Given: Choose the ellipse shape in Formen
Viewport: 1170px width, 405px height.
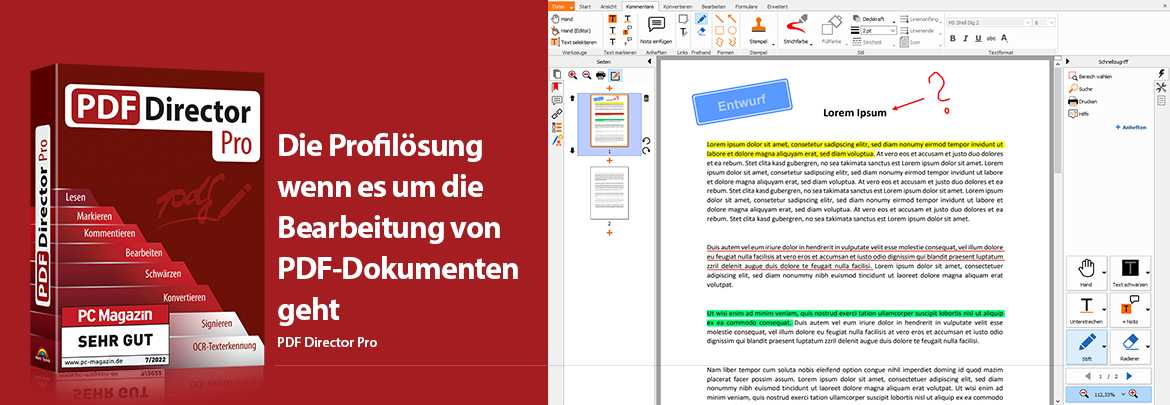Looking at the screenshot, I should click(733, 31).
